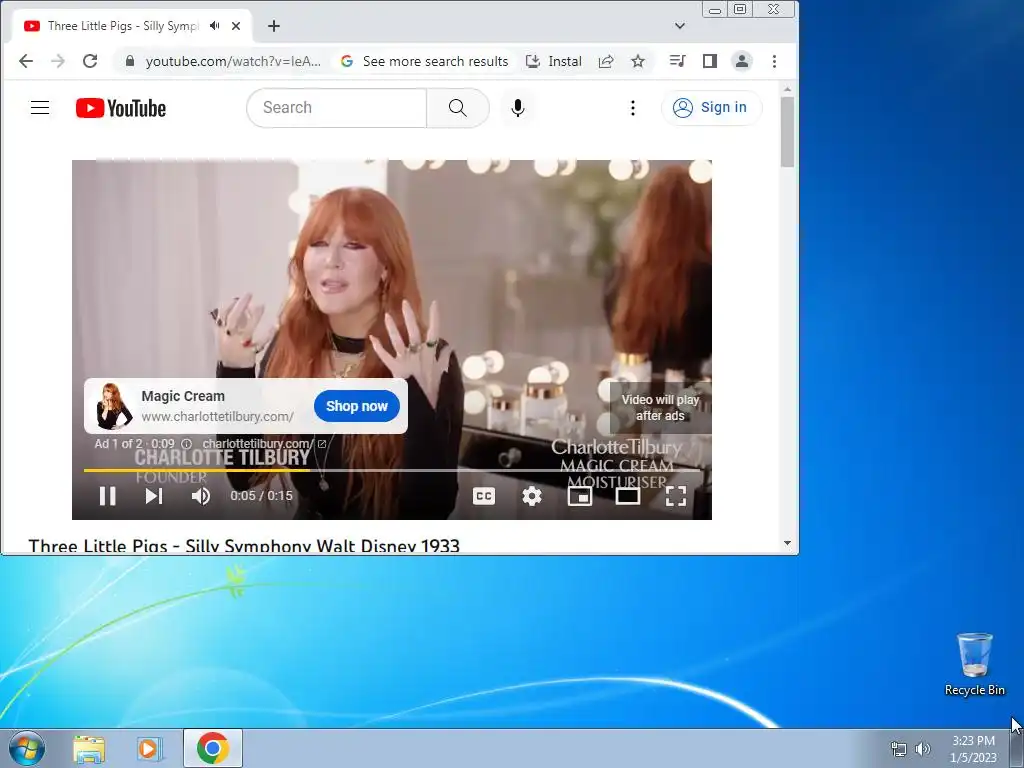Click the yellow ad progress bar
This screenshot has height=768, width=1024.
coord(196,470)
